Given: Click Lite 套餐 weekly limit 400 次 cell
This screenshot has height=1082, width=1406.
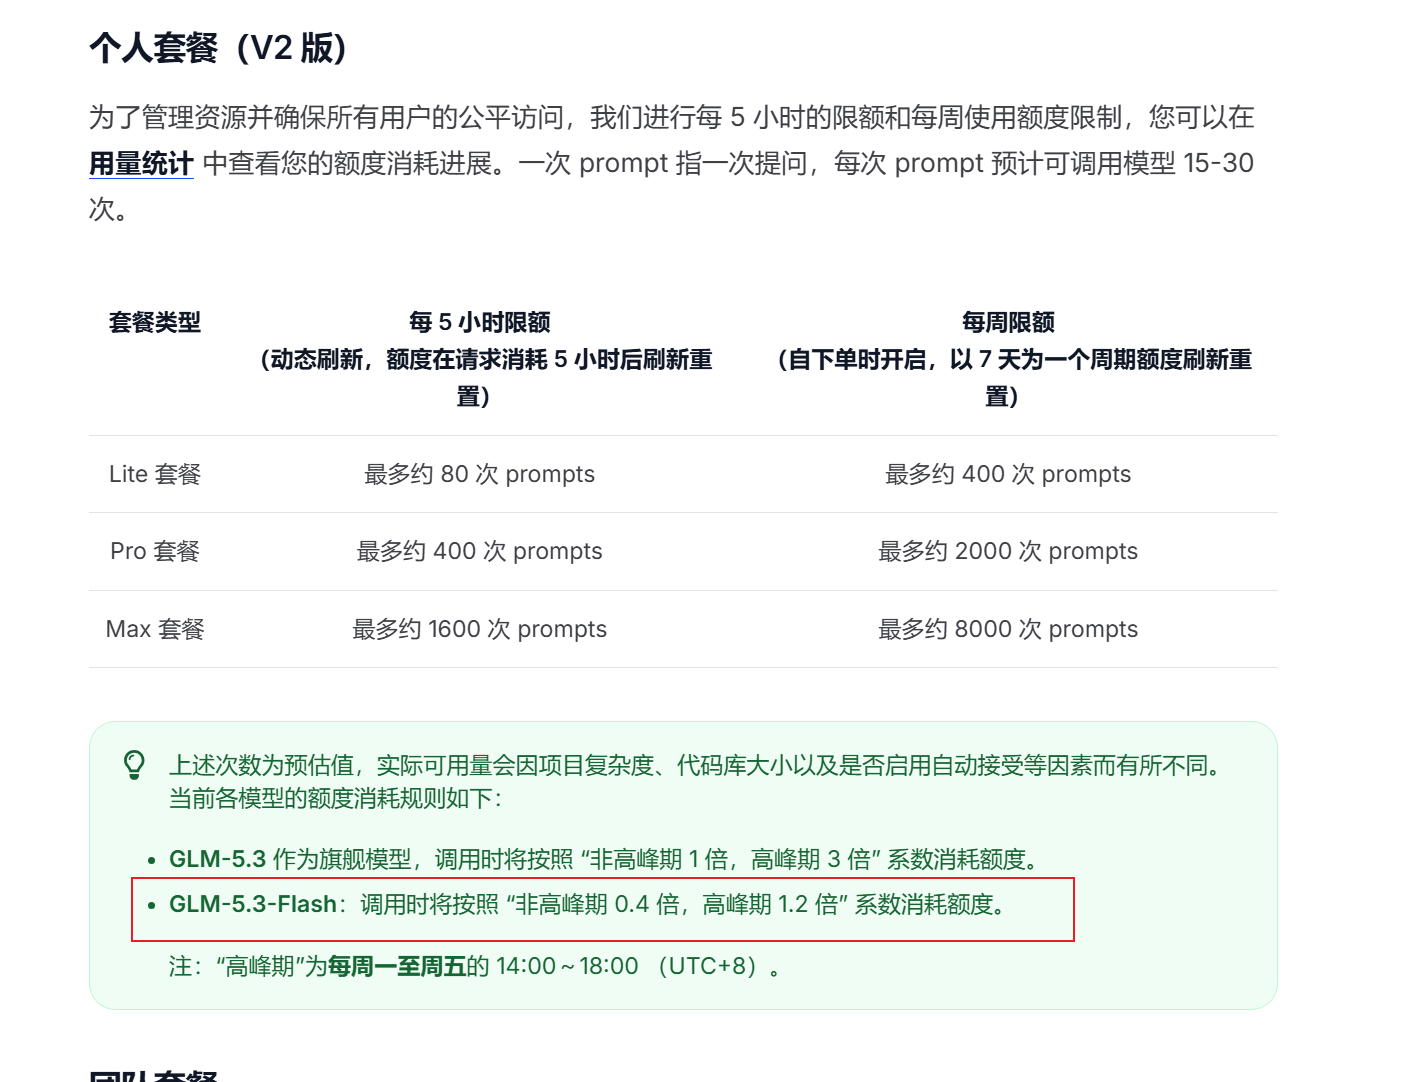Looking at the screenshot, I should 1008,474.
